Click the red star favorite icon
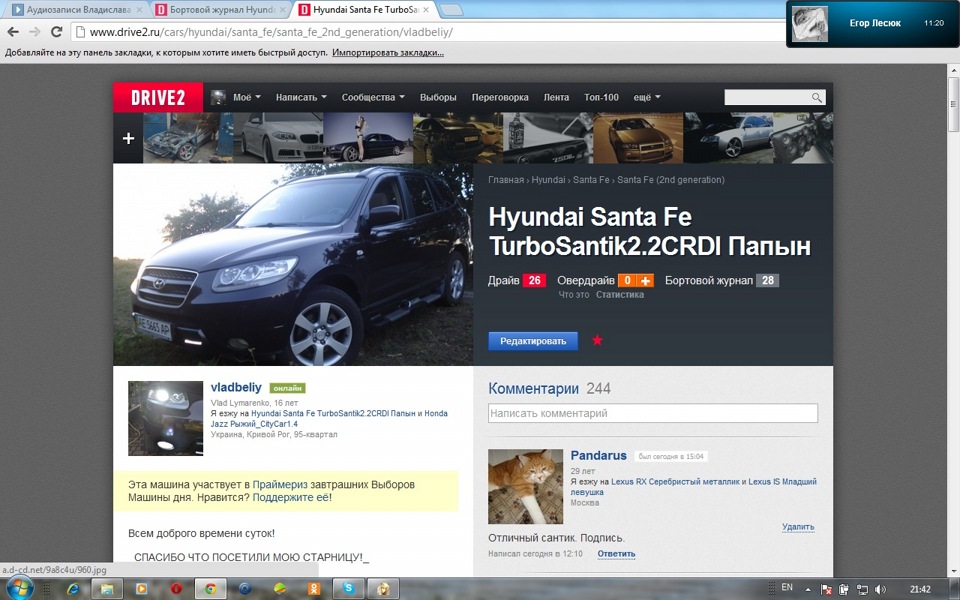The height and width of the screenshot is (600, 960). (597, 340)
